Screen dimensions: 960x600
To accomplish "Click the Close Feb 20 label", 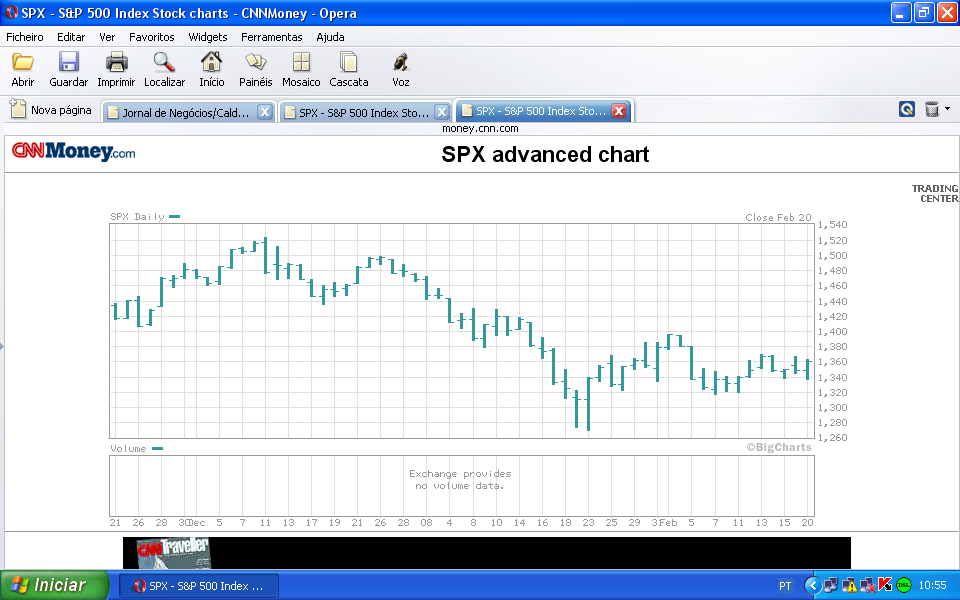I will click(778, 217).
